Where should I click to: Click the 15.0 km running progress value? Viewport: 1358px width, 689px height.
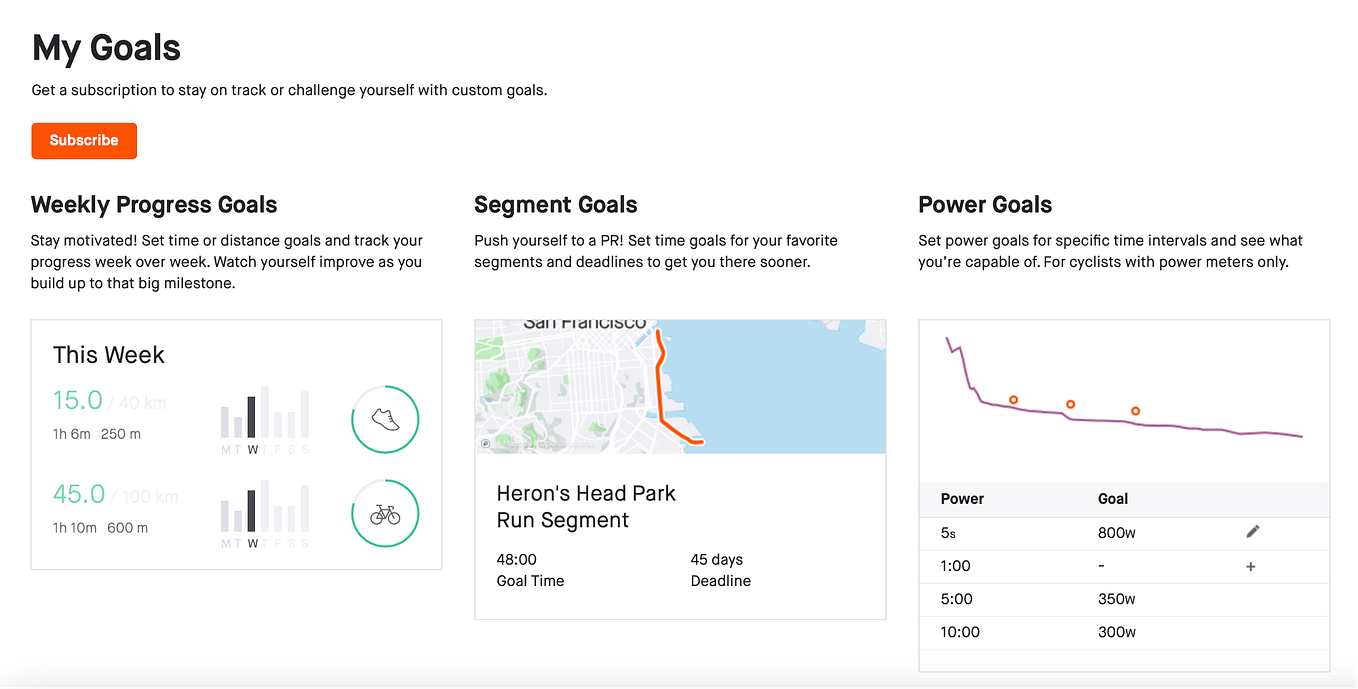(78, 400)
